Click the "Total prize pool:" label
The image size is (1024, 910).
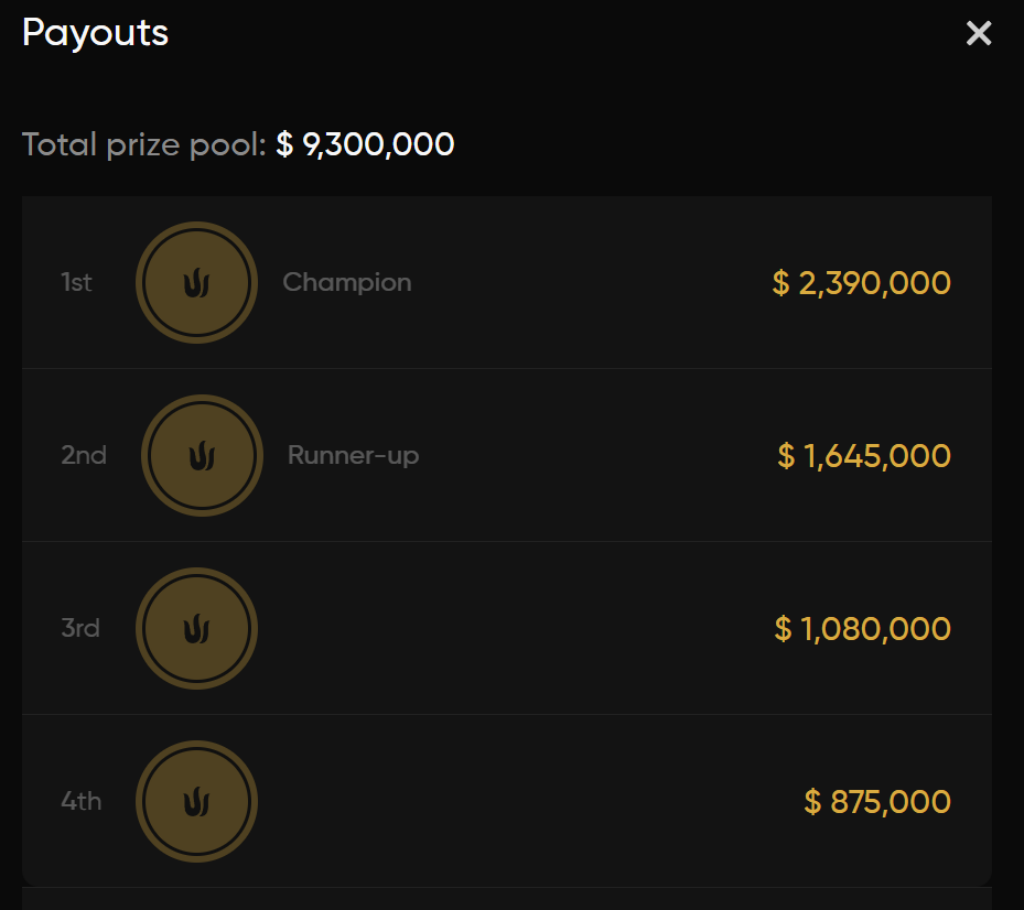[x=144, y=145]
